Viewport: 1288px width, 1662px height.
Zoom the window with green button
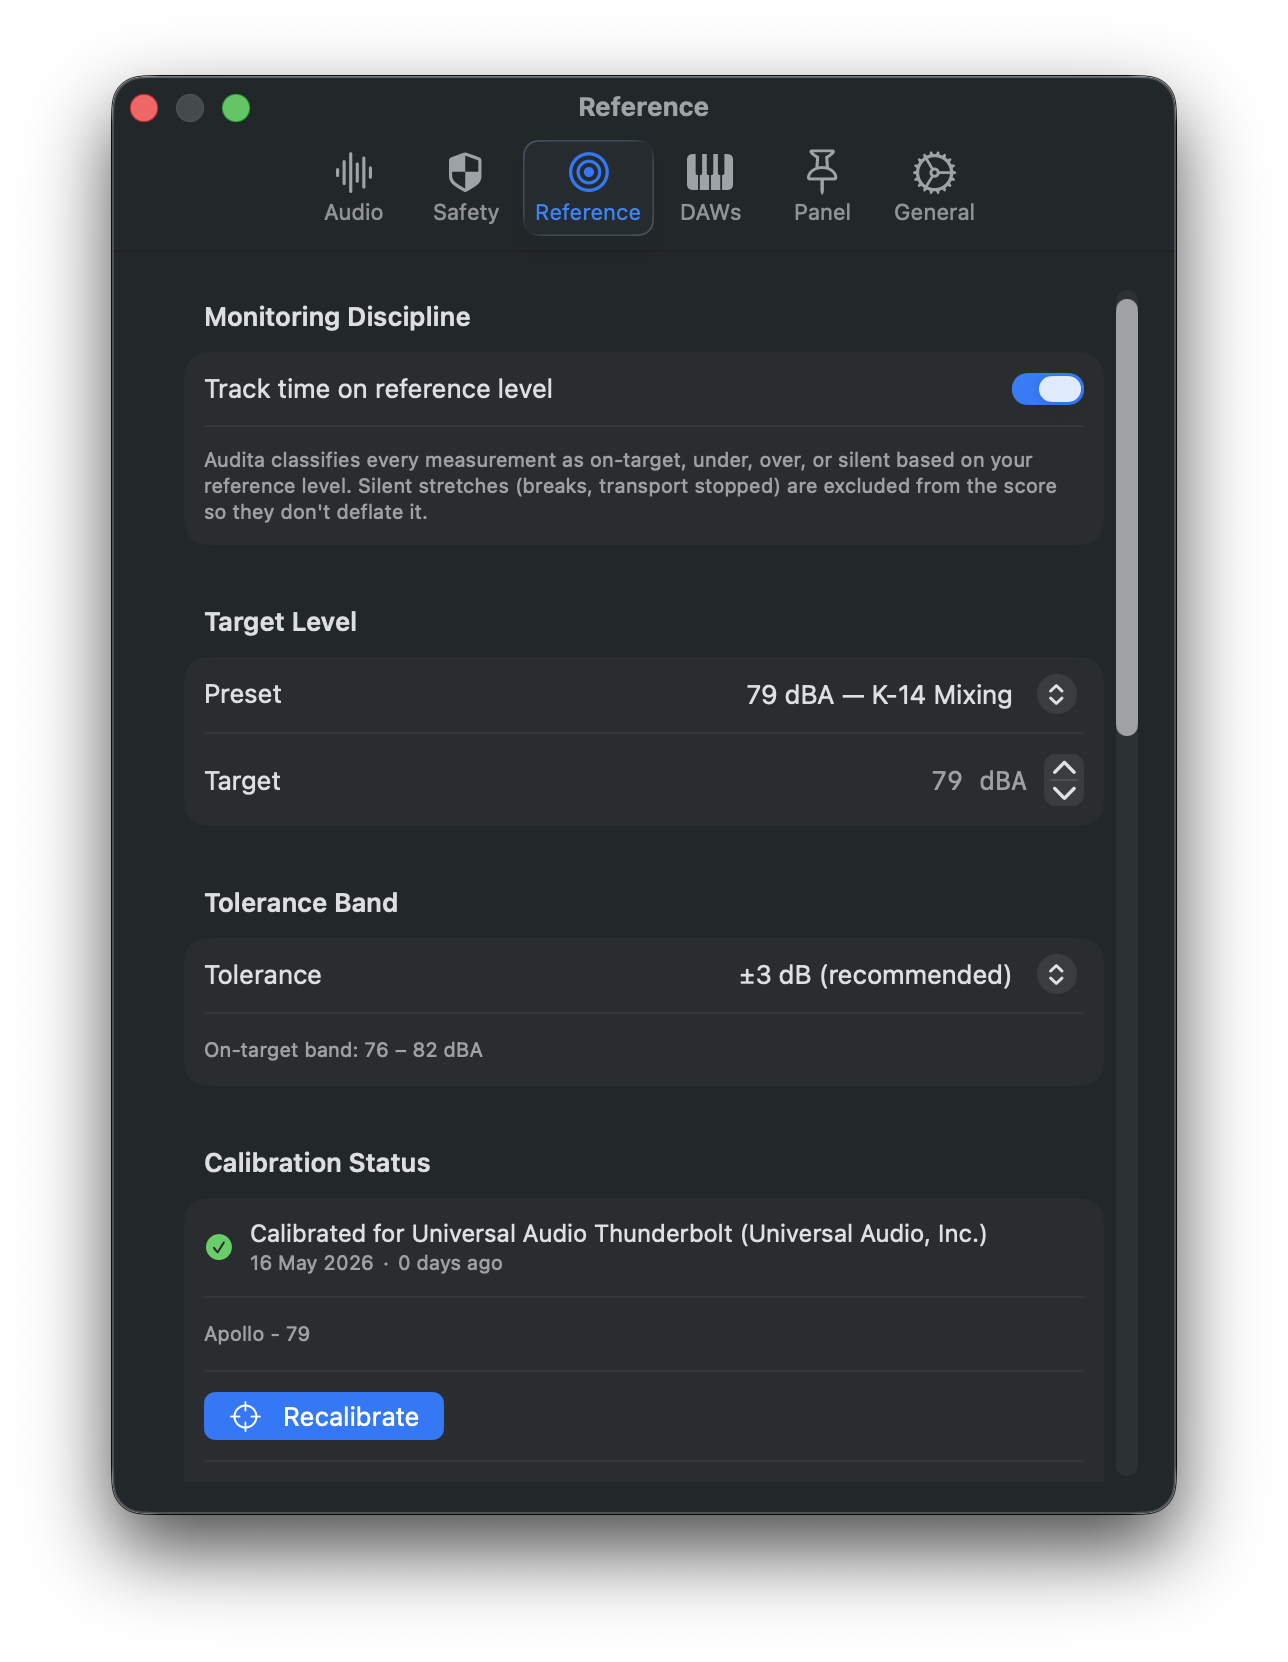coord(236,108)
